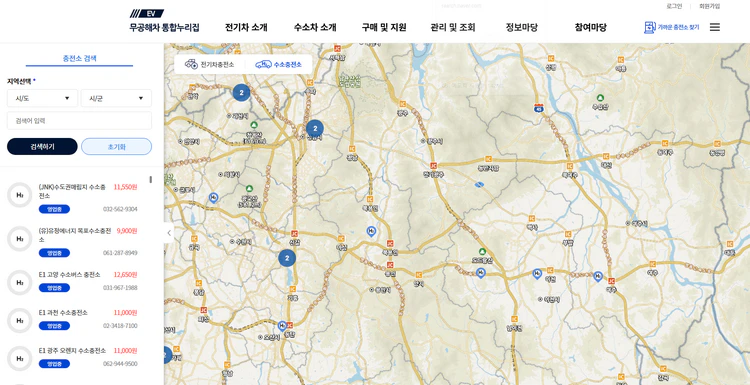This screenshot has width=750, height=385.
Task: Select the cluster marker 2 at 성남시
Action: 315,128
